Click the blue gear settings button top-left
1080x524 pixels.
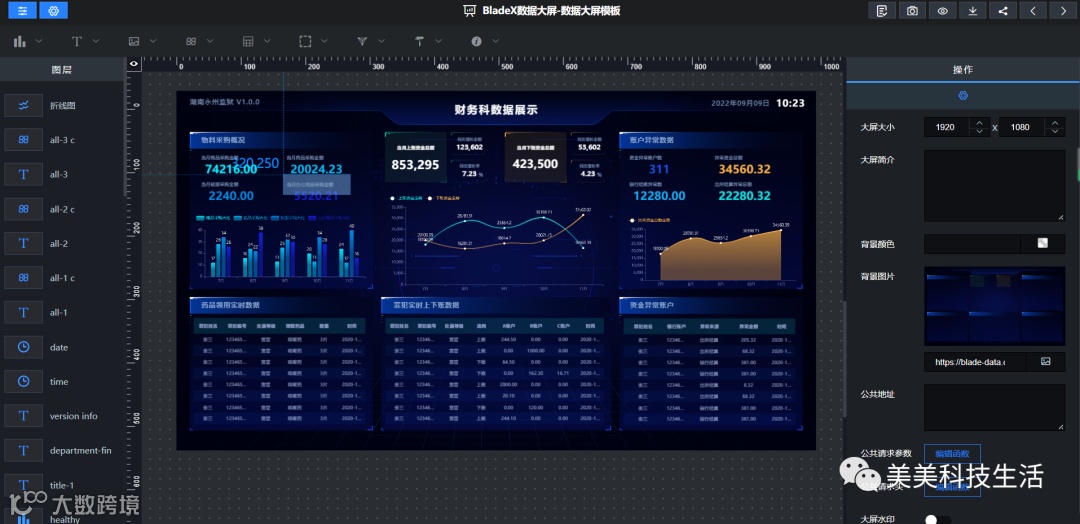point(54,10)
